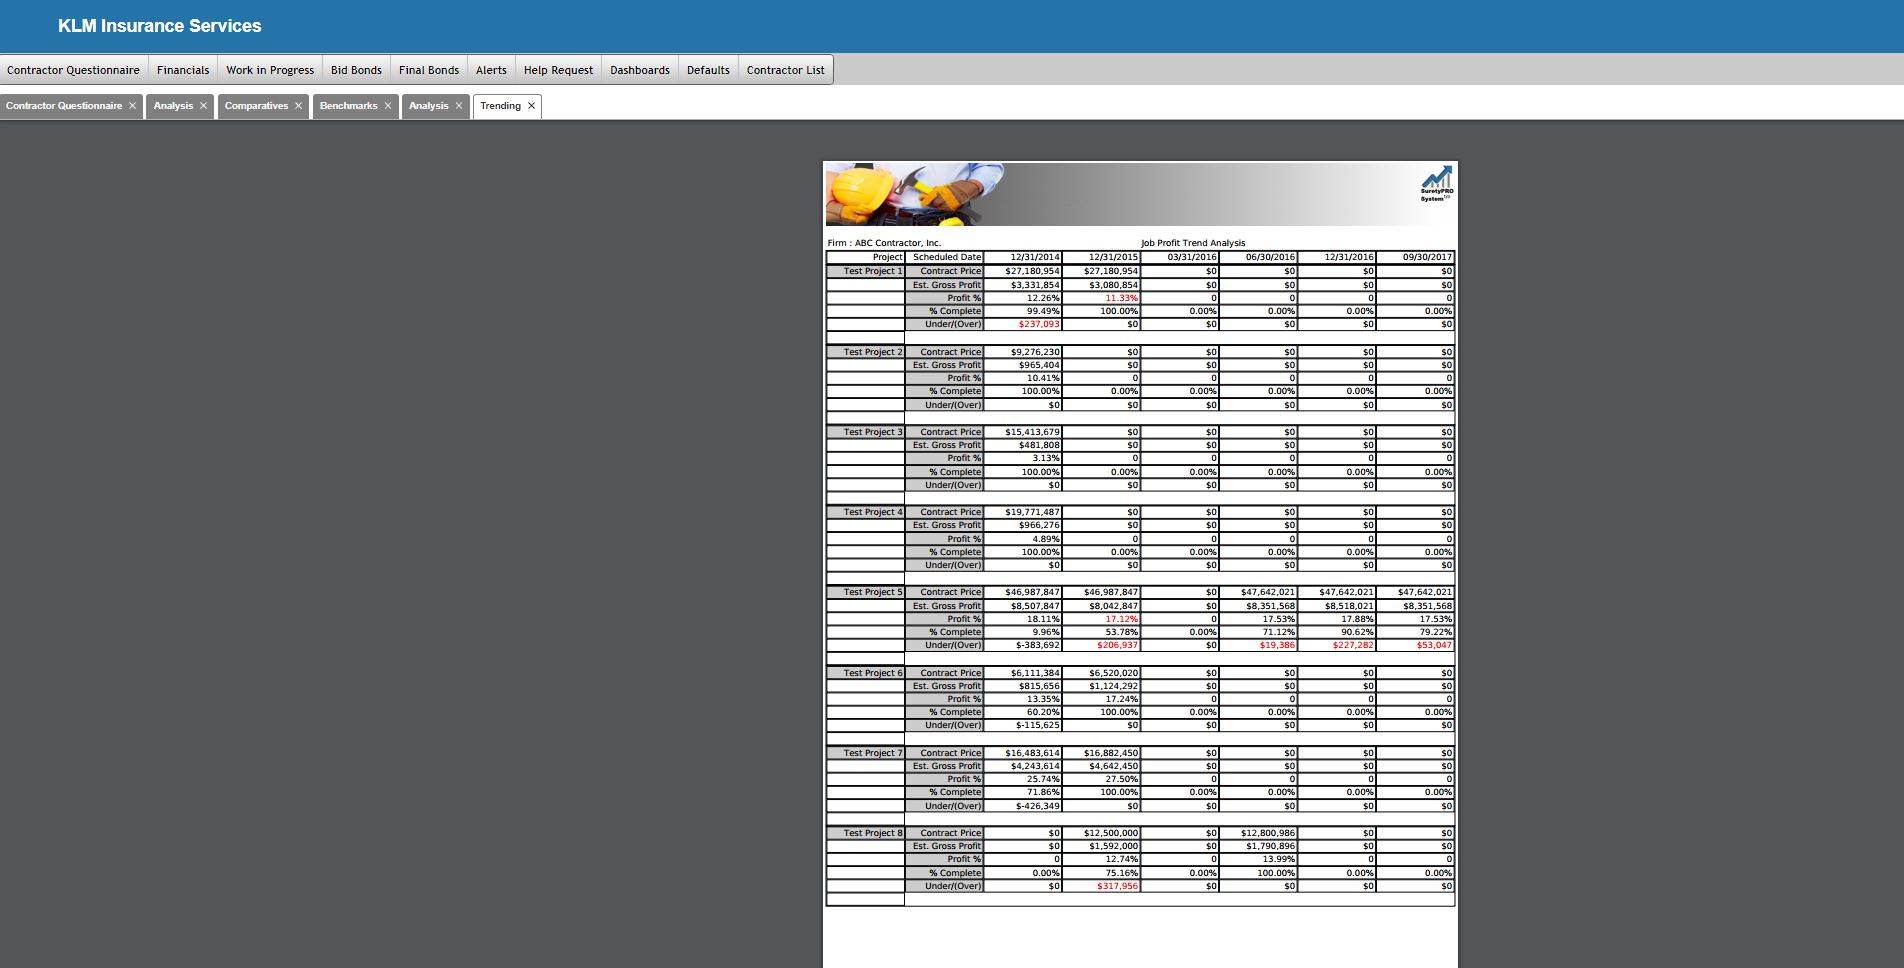The width and height of the screenshot is (1904, 968).
Task: Close the Analysis tab left of Comparatives
Action: pos(203,106)
